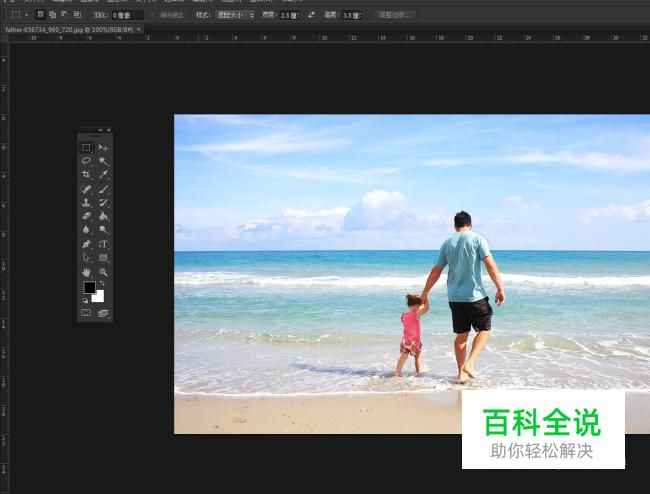Select the Eyedropper tool
This screenshot has width=650, height=494.
tap(103, 175)
